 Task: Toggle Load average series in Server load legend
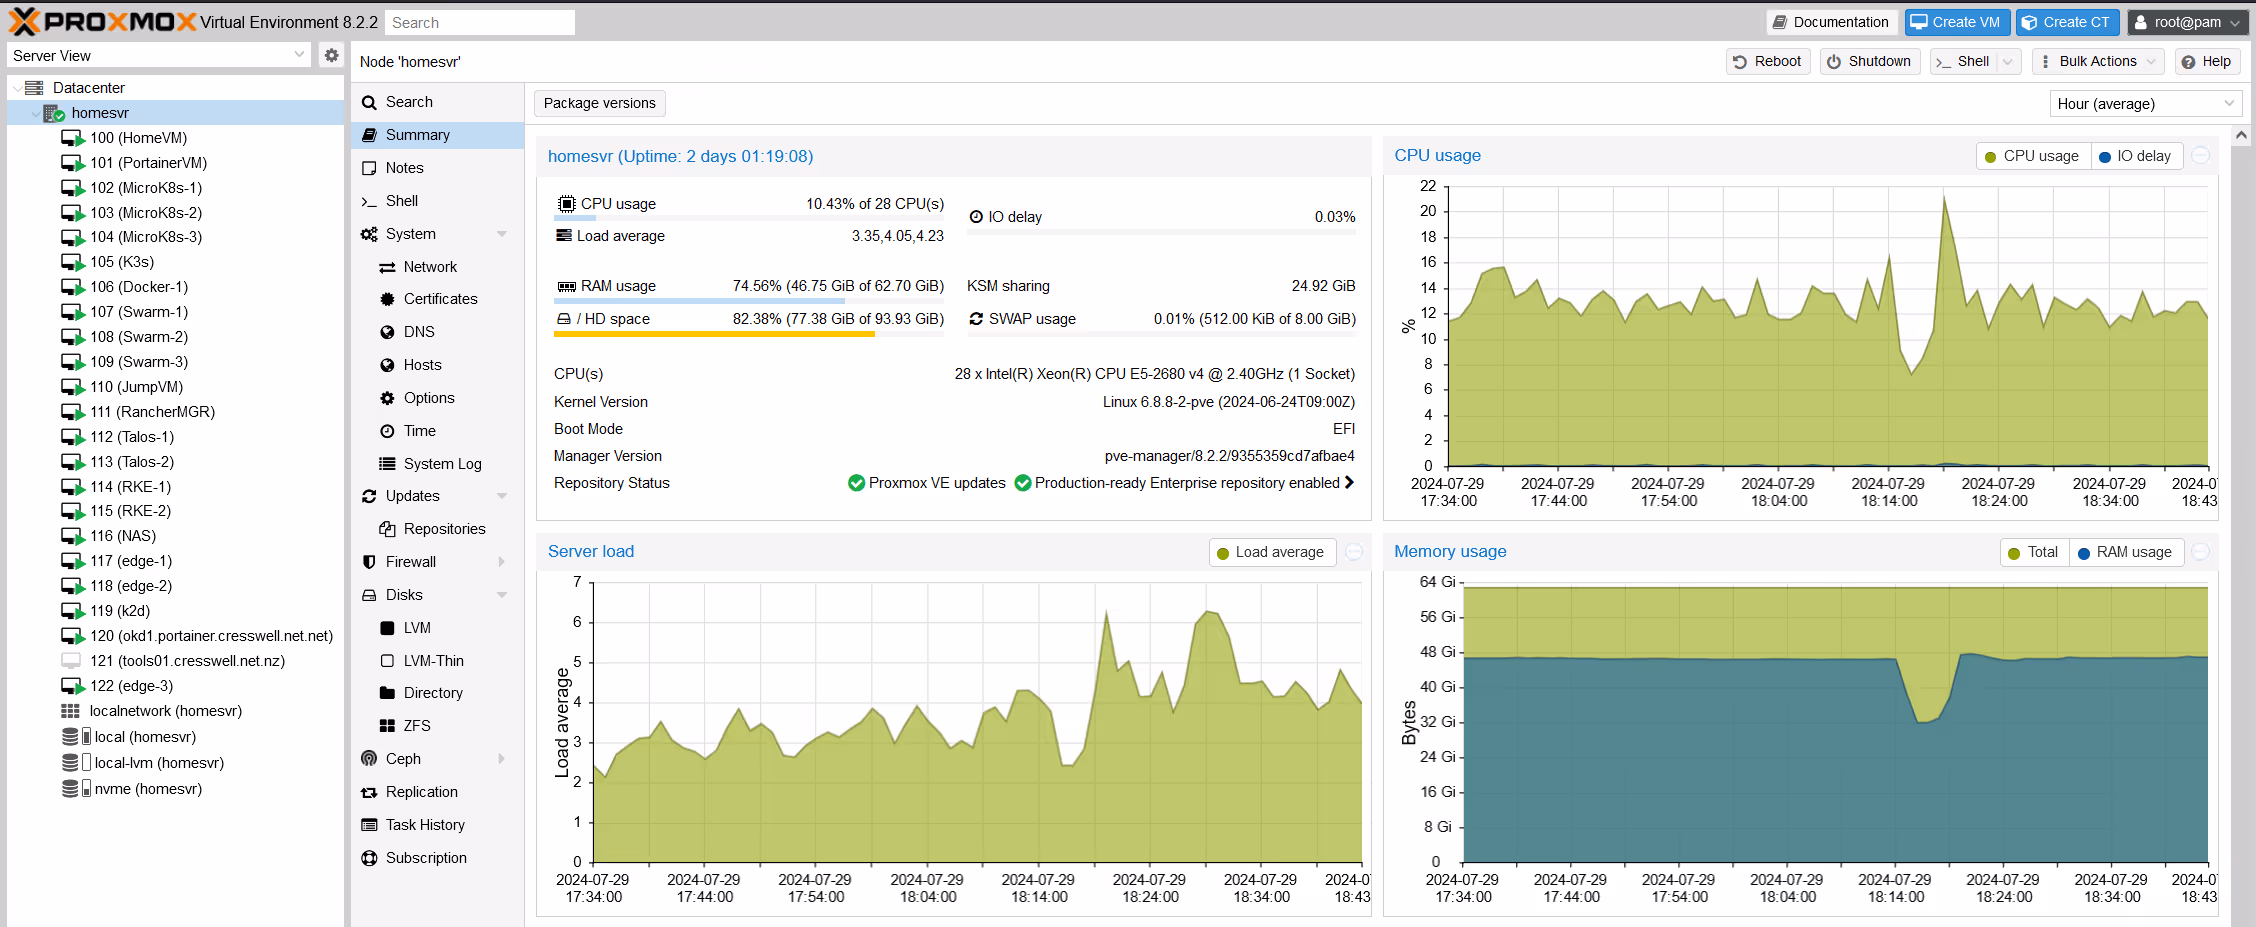click(x=1271, y=552)
